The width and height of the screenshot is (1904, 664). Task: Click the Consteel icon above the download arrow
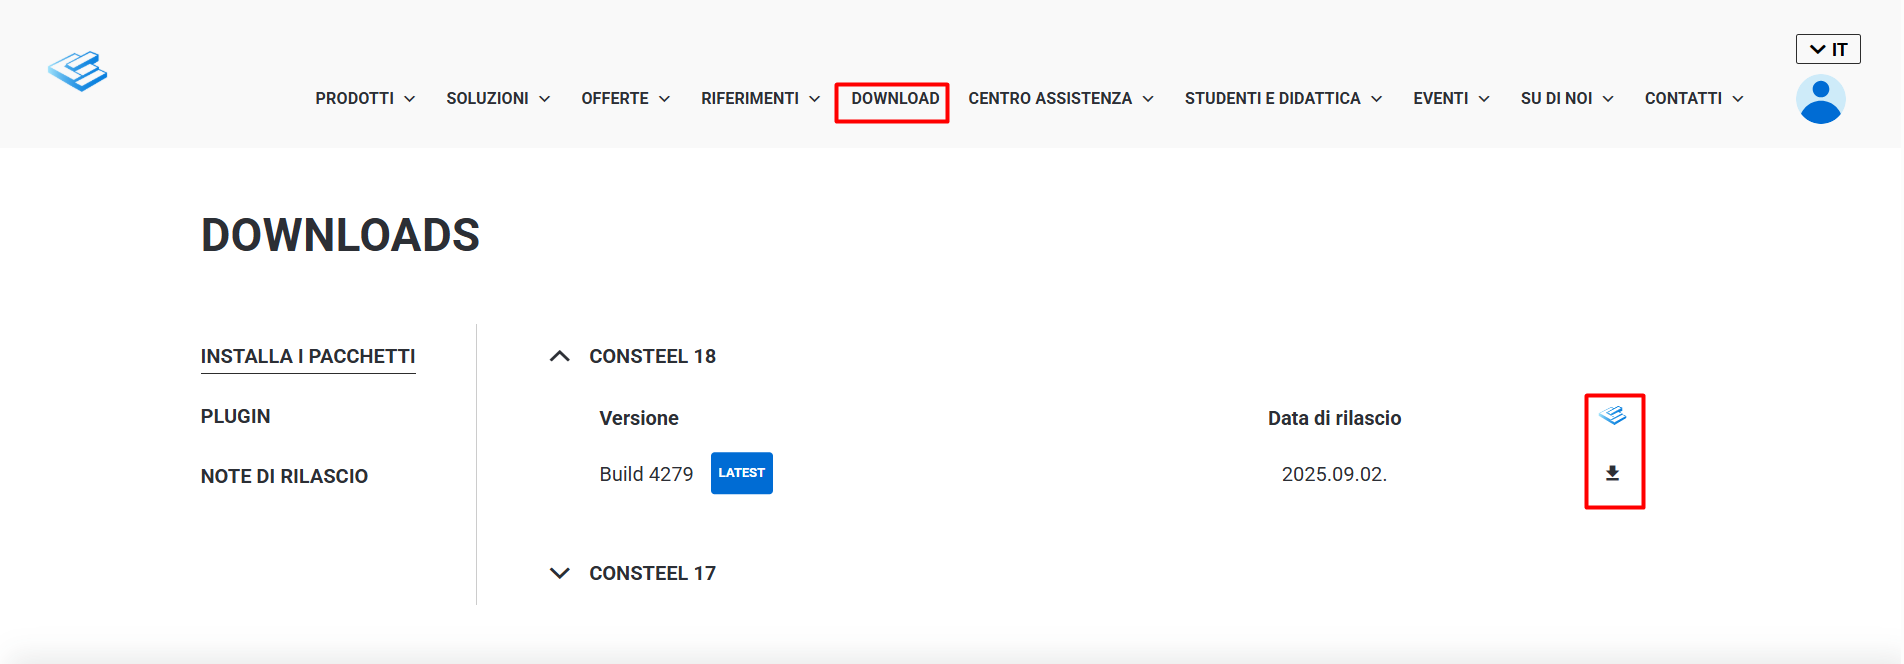pyautogui.click(x=1612, y=415)
